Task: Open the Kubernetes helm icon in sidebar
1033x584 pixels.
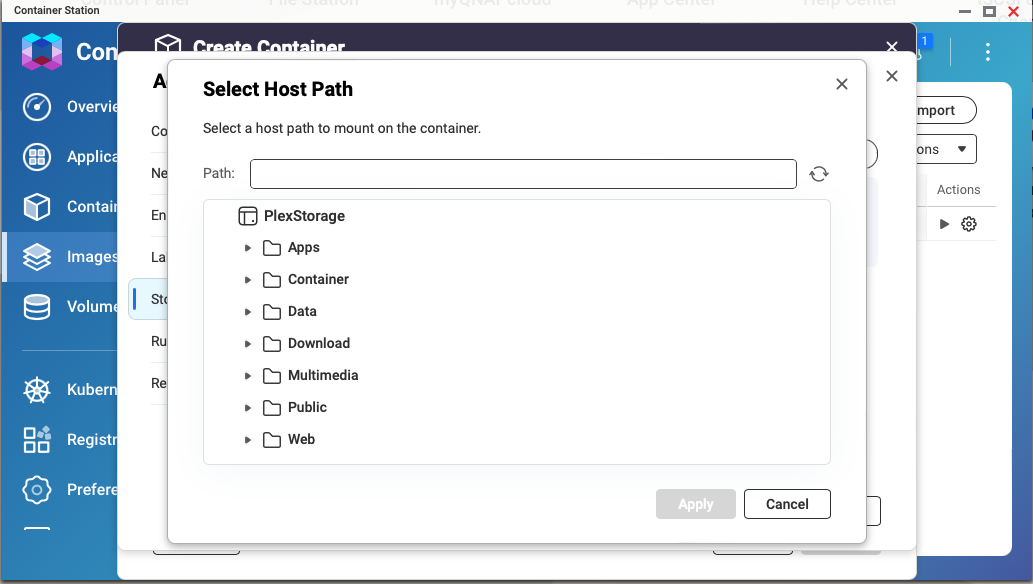Action: pyautogui.click(x=37, y=390)
